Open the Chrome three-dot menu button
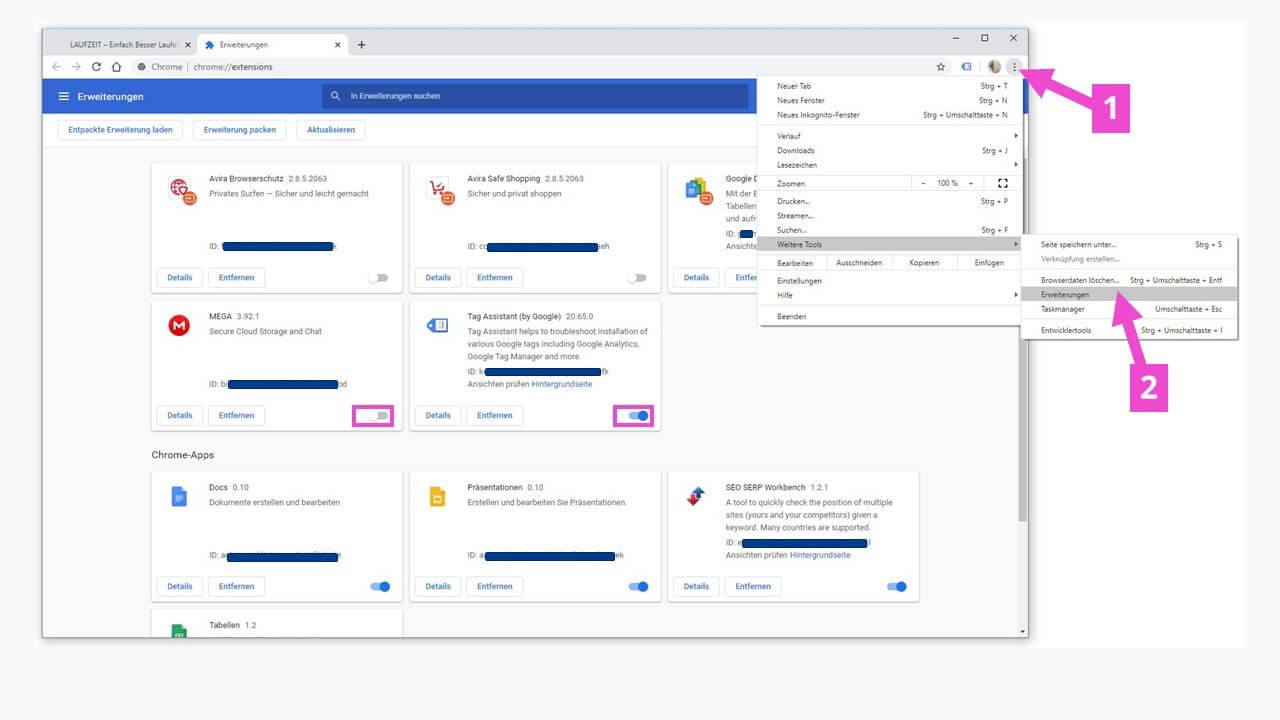 click(x=1014, y=67)
